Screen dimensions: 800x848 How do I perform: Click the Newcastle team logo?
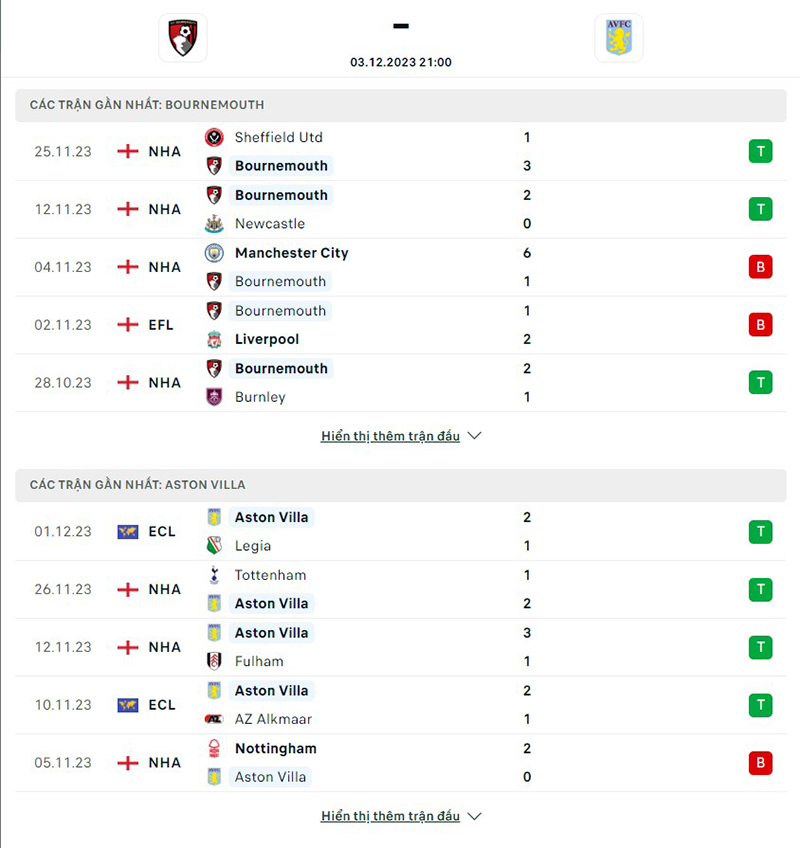214,224
